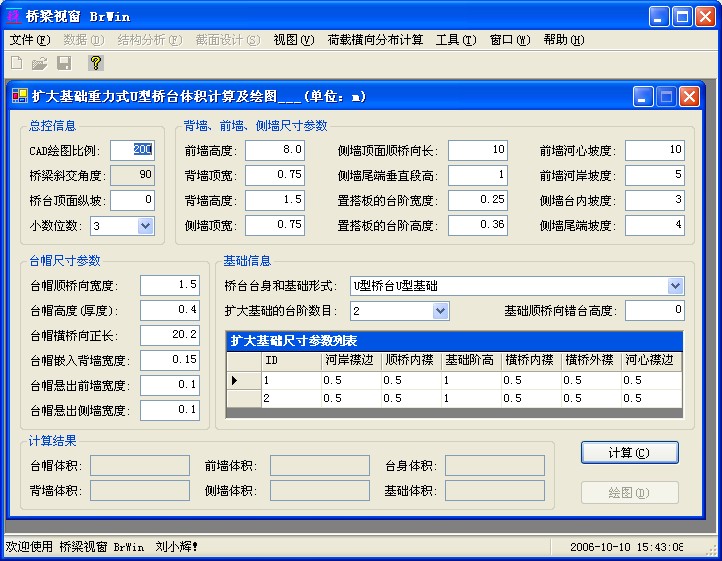Open the 小数位数 dropdown
This screenshot has width=722, height=561.
pyautogui.click(x=145, y=226)
